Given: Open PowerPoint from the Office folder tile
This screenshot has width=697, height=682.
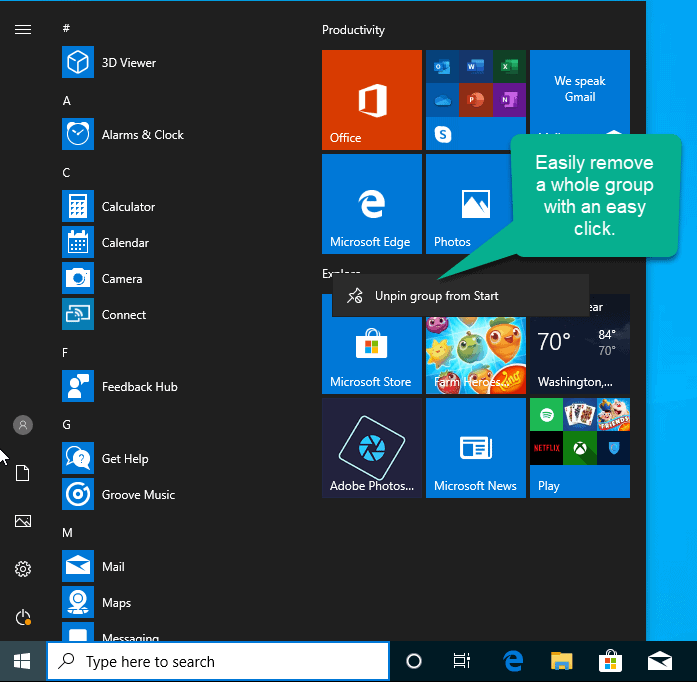Looking at the screenshot, I should click(x=476, y=100).
